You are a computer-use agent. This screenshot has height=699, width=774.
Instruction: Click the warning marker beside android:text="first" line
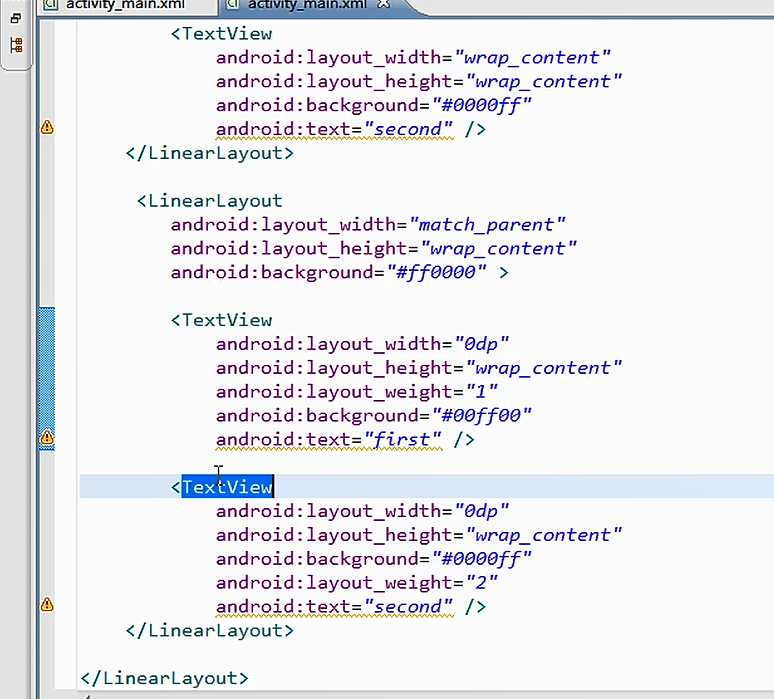click(x=47, y=437)
